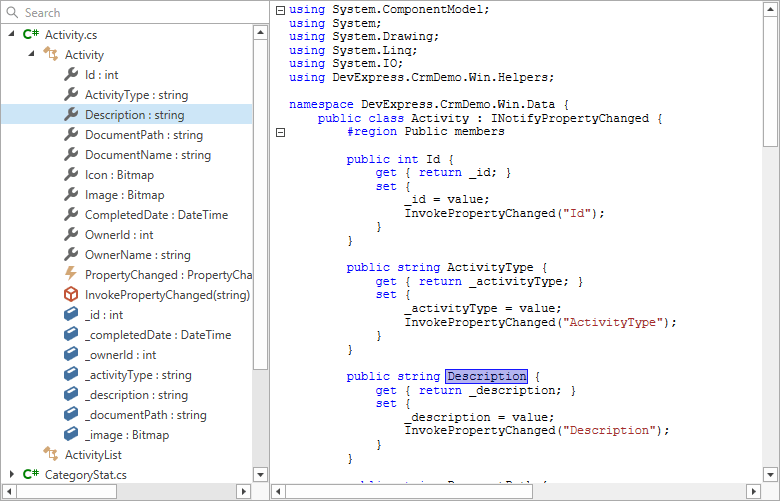Click the tree panel vertical scrollbar thumb
This screenshot has width=780, height=501.
pos(260,205)
